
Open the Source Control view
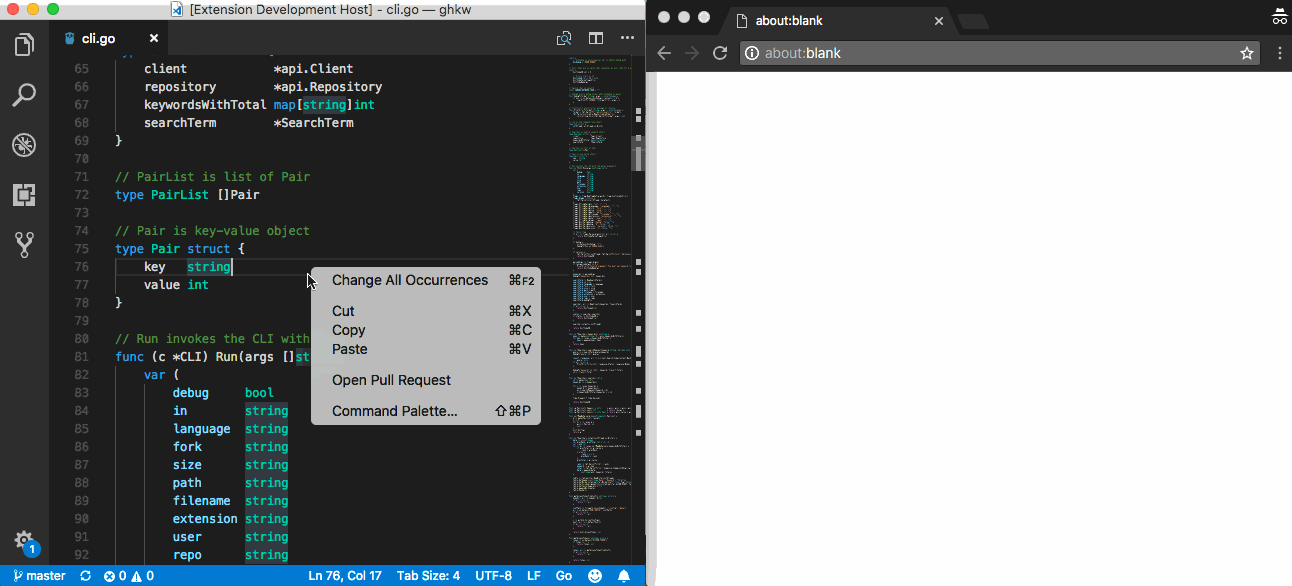coord(24,244)
